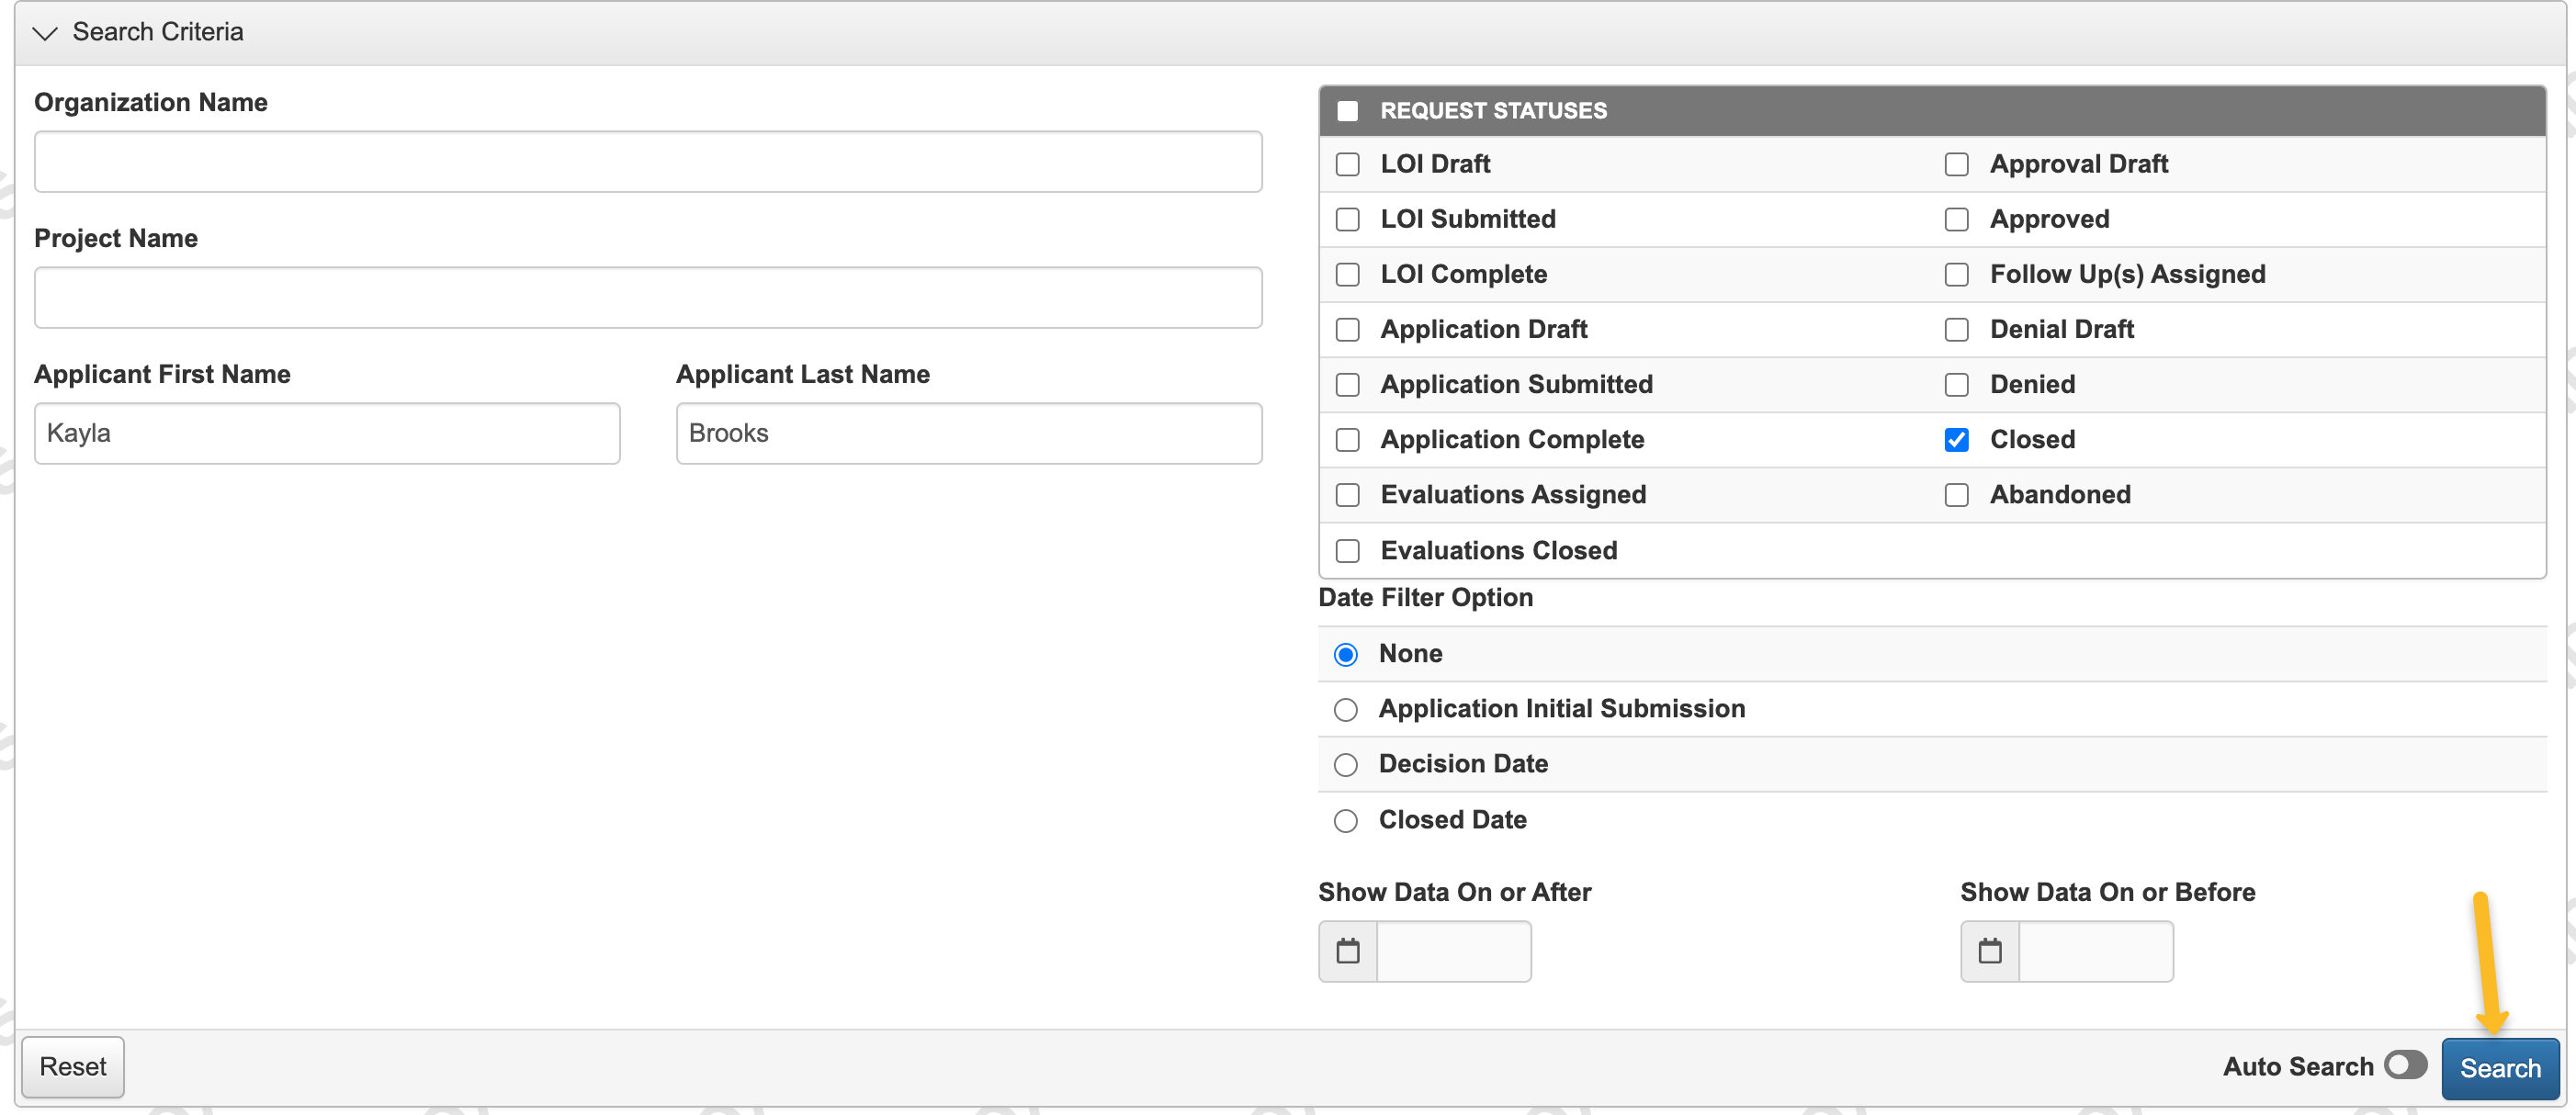Click the blue Search button
Viewport: 2576px width, 1115px height.
click(x=2499, y=1068)
